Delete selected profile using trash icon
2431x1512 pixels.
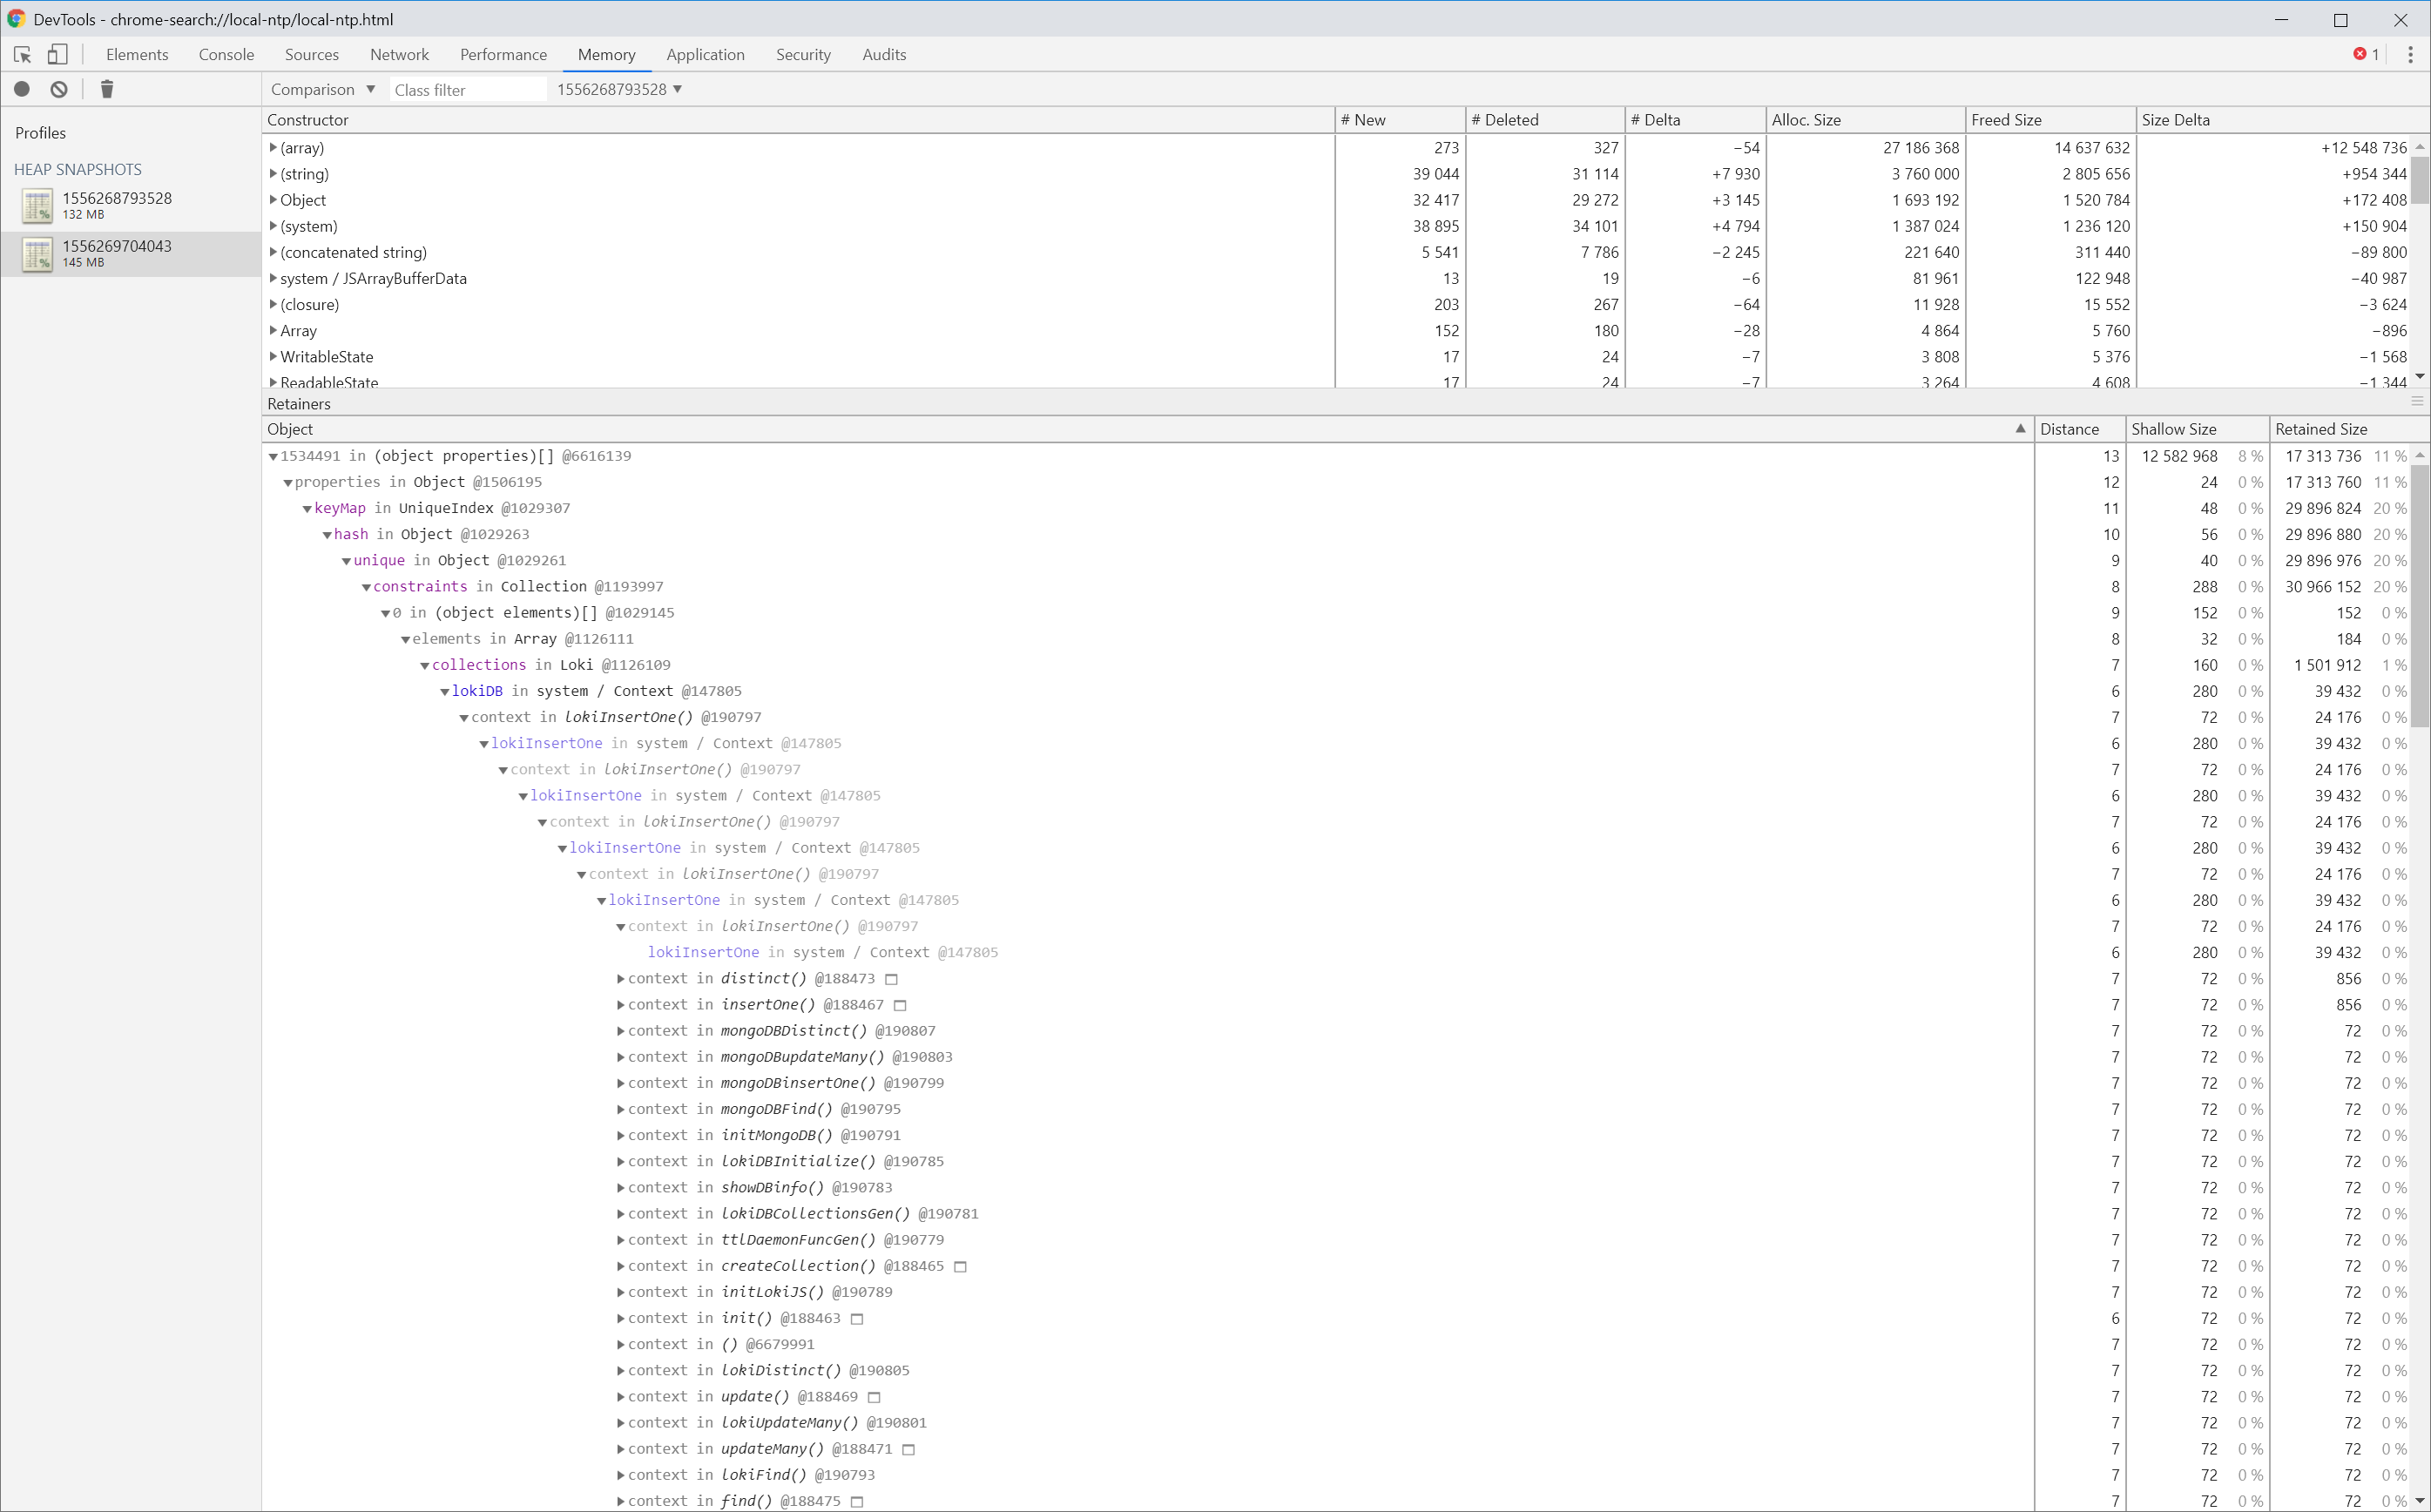click(x=106, y=89)
